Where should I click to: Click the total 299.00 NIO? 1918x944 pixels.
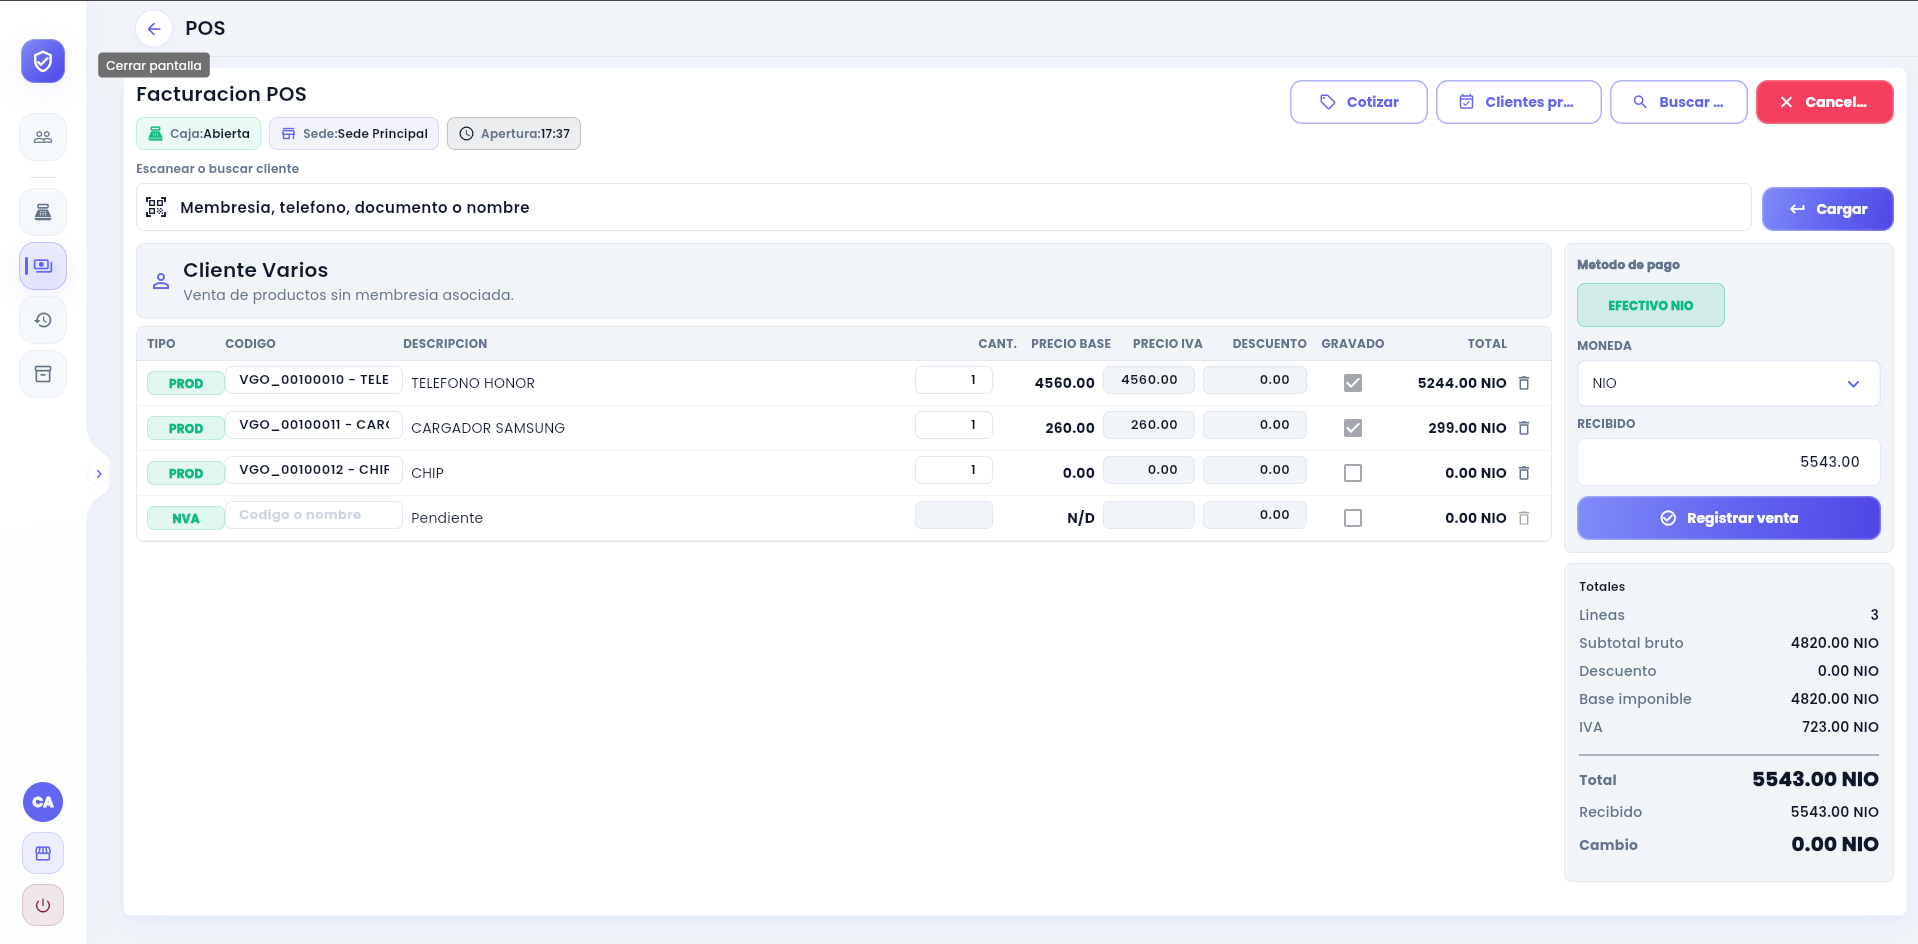[x=1467, y=428]
